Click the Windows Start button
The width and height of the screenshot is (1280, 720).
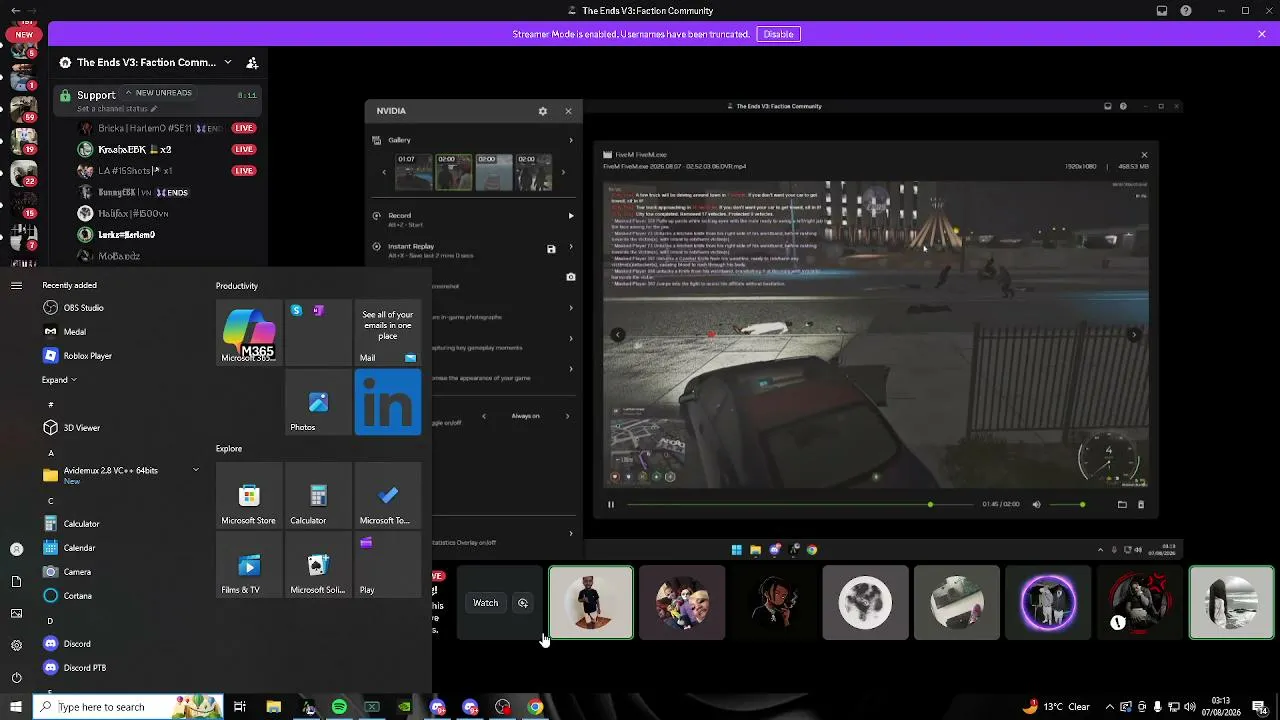click(16, 707)
